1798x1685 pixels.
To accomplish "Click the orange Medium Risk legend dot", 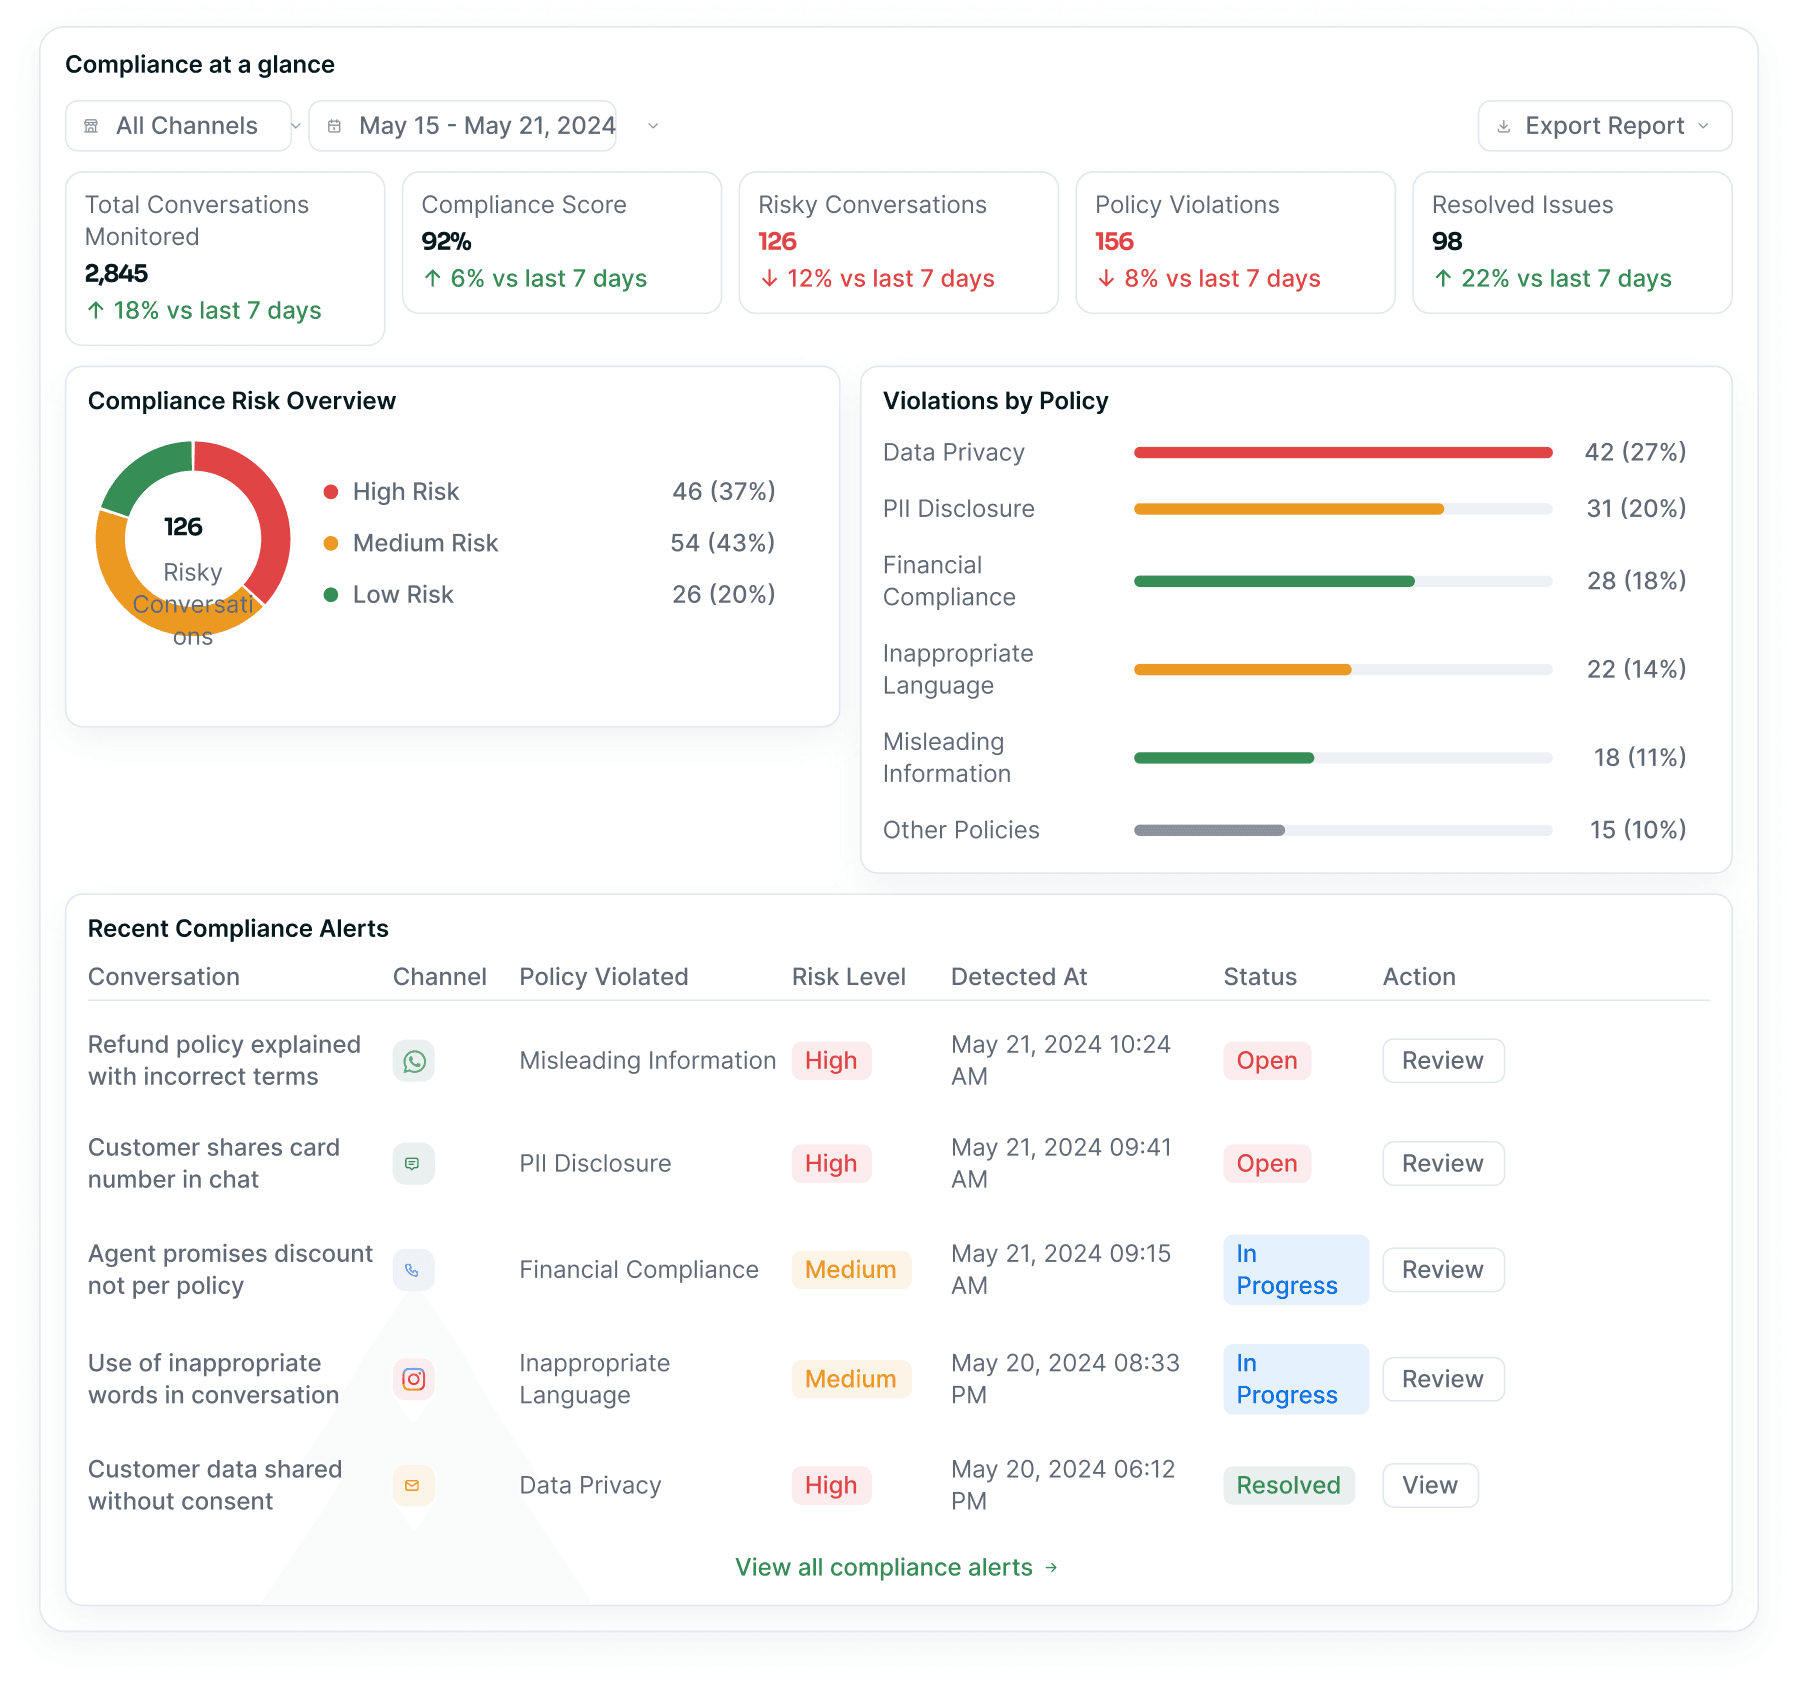I will tap(331, 543).
